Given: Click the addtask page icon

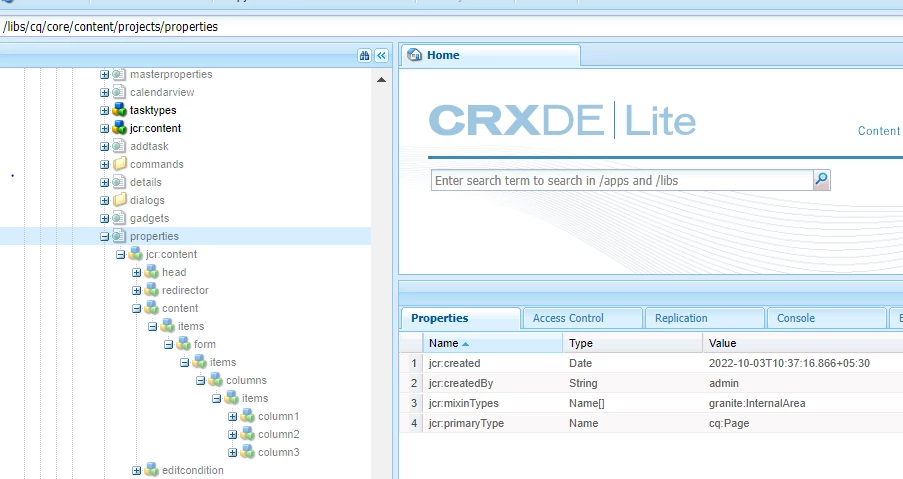Looking at the screenshot, I should coord(119,146).
